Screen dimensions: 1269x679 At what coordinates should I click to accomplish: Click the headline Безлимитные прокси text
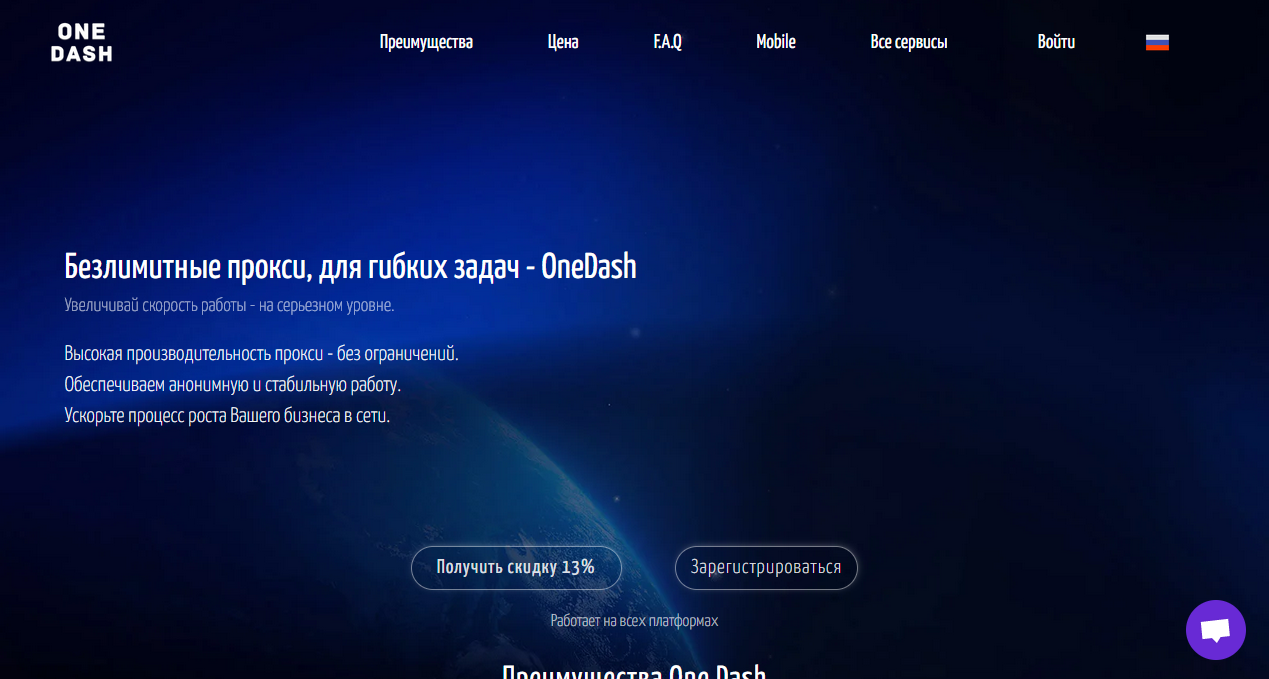point(350,267)
